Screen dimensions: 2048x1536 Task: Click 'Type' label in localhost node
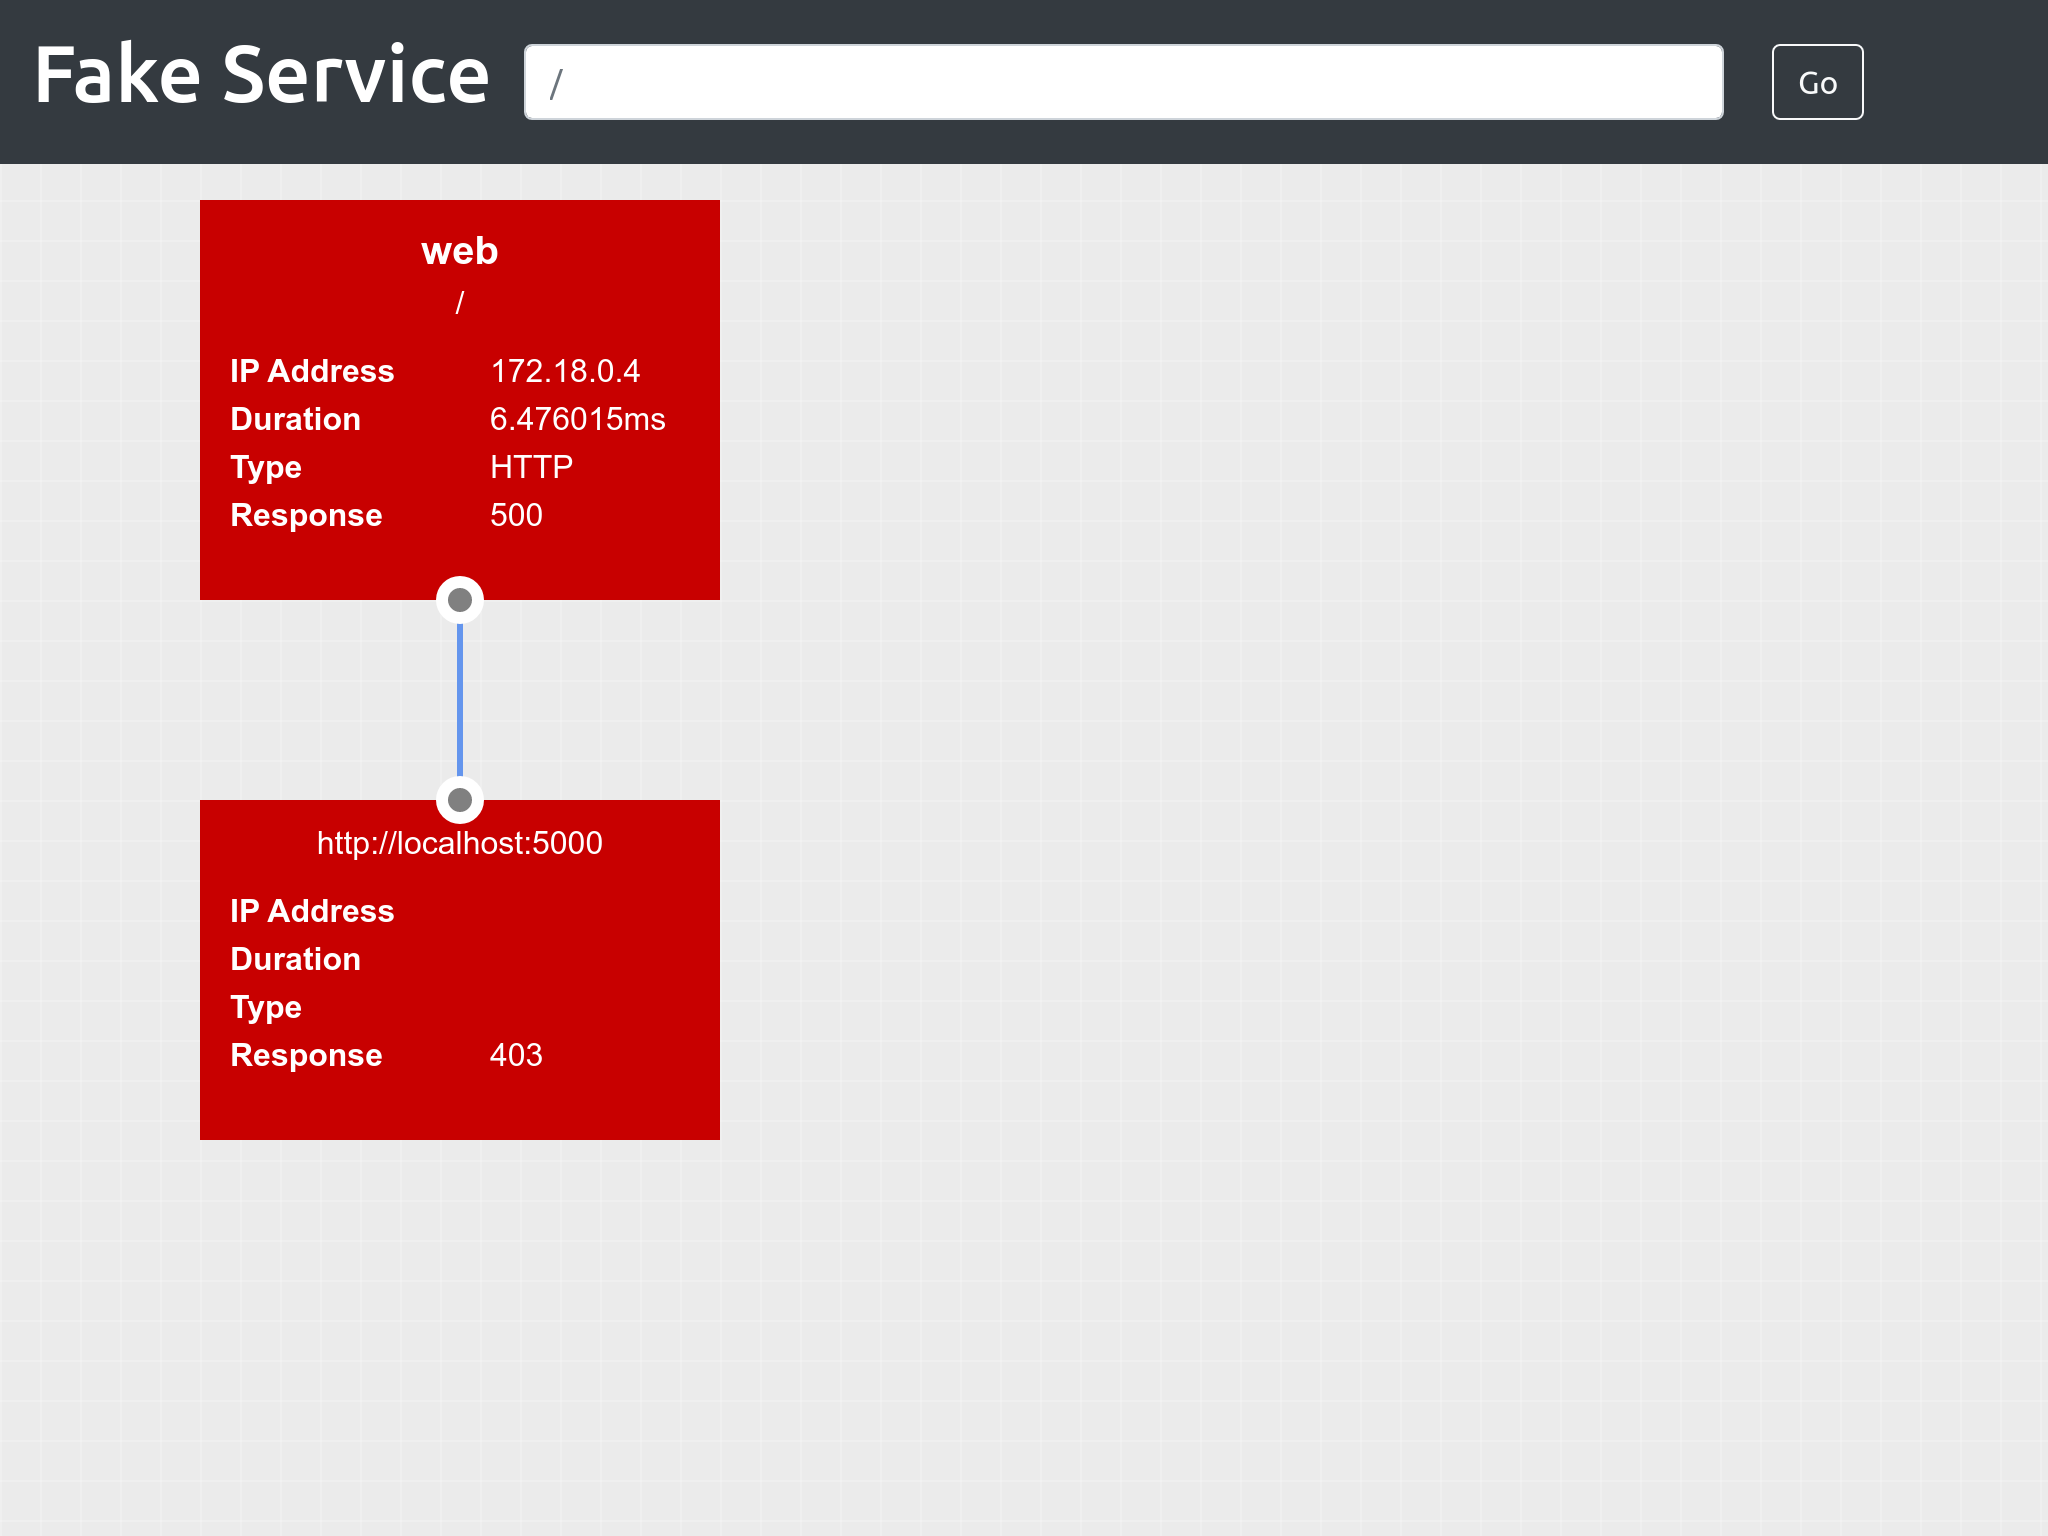(x=266, y=1007)
